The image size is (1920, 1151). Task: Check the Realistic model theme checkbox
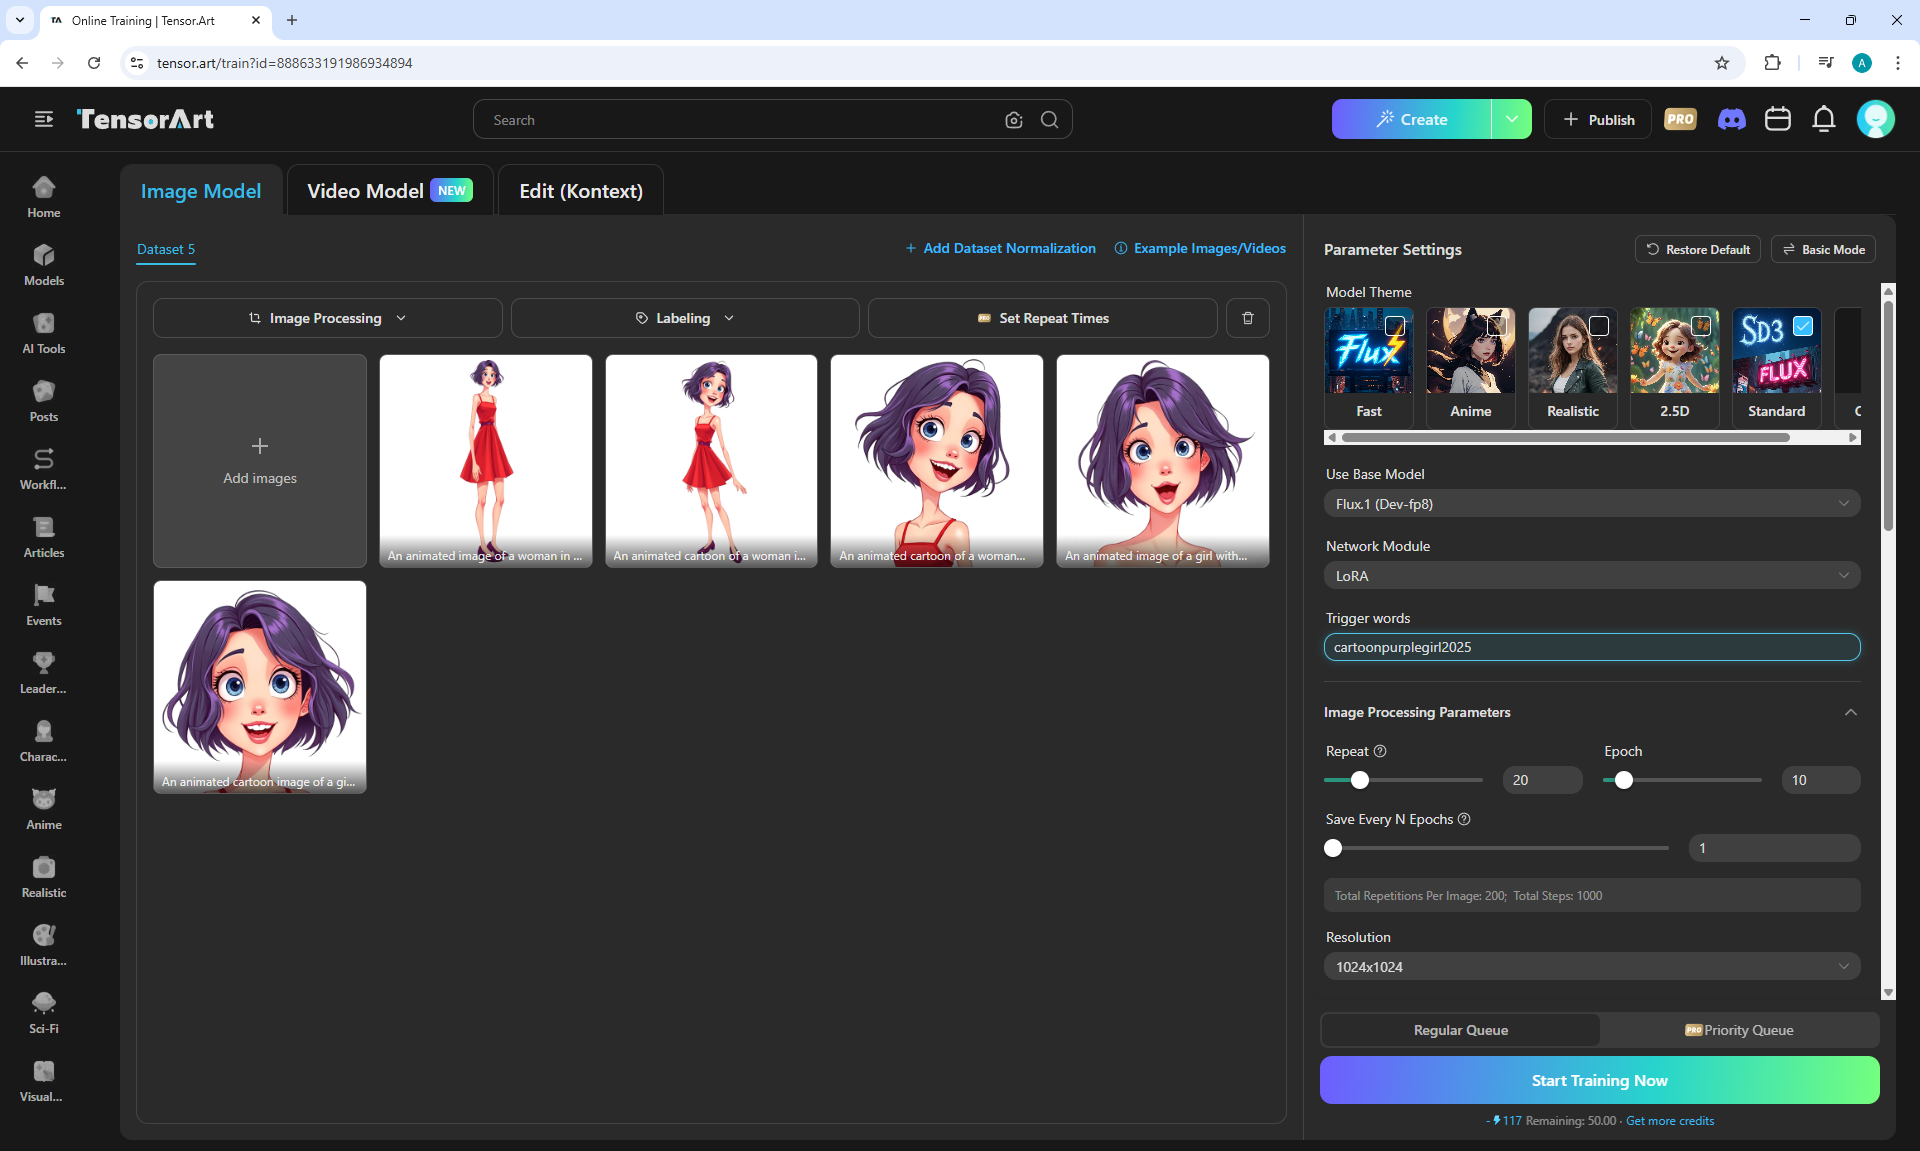point(1598,326)
